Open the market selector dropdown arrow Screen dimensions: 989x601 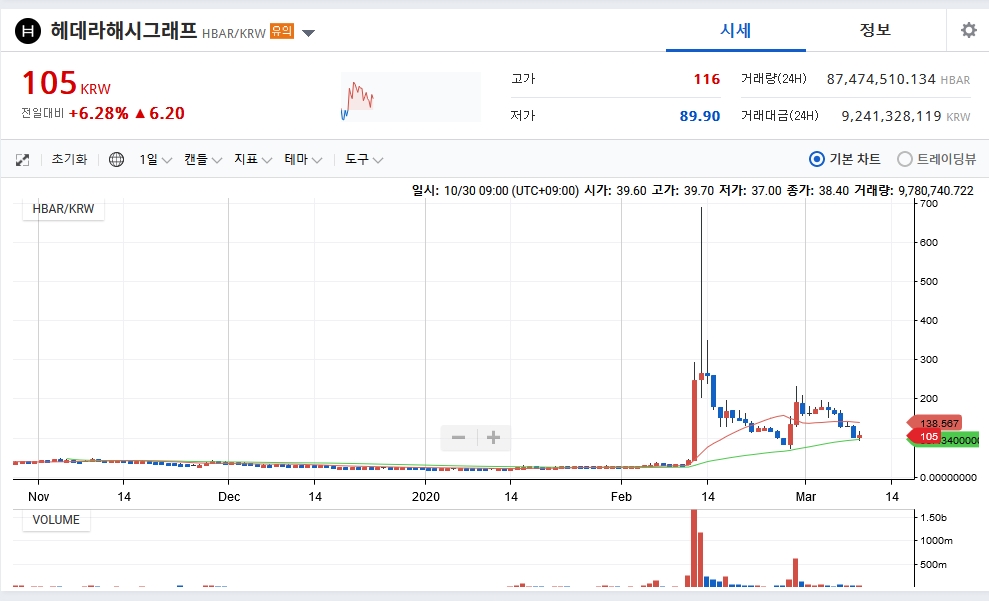pos(308,33)
